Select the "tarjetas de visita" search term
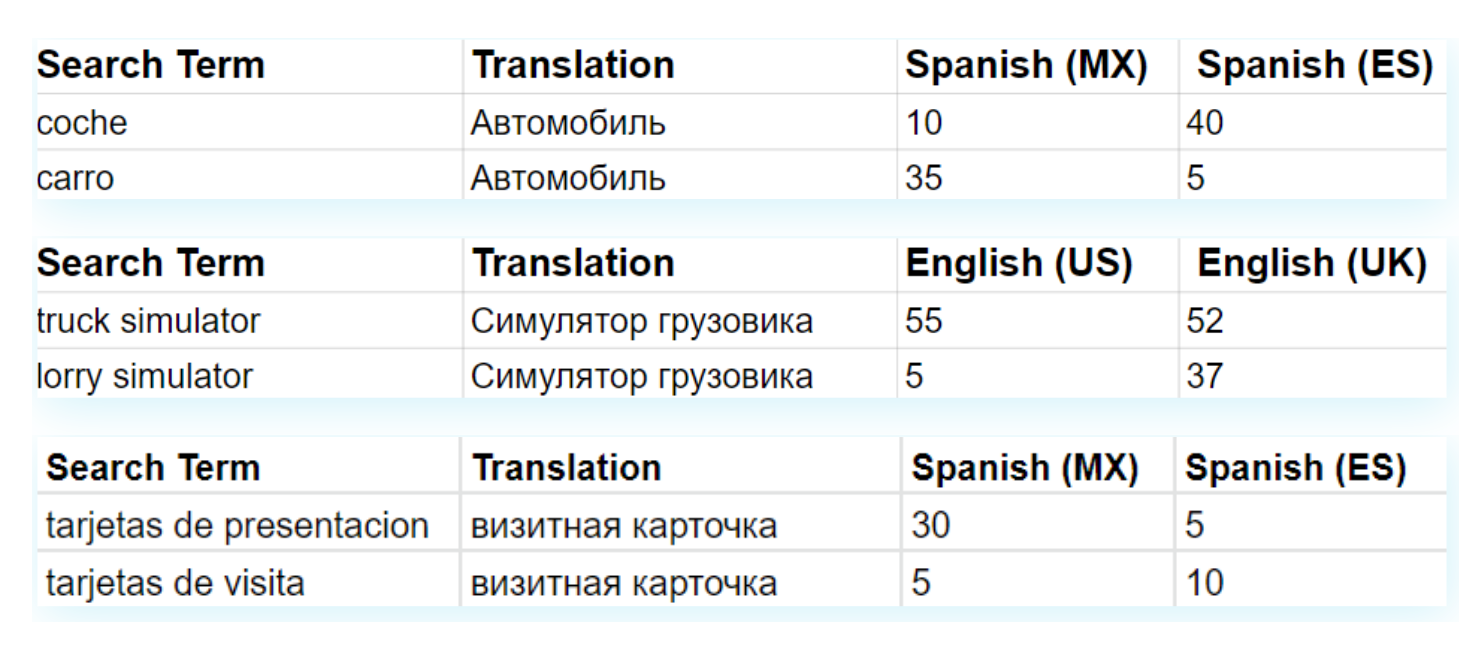This screenshot has height=652, width=1481. [x=175, y=582]
